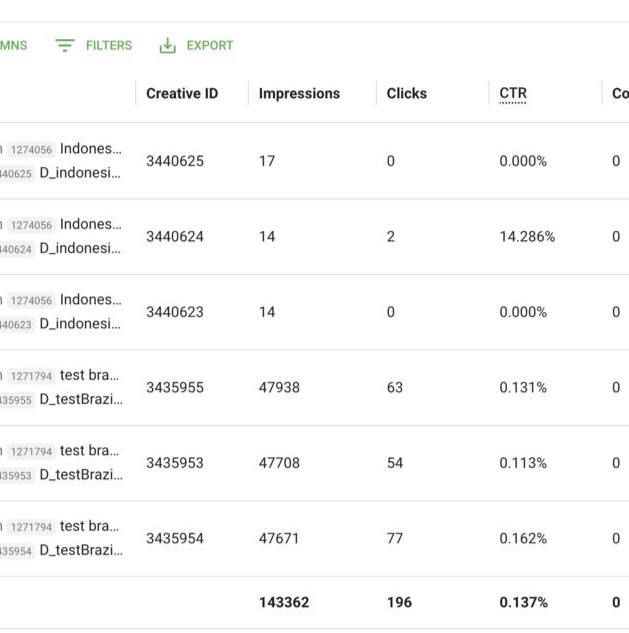Click the clicks value 77
The image size is (629, 633).
pos(395,538)
